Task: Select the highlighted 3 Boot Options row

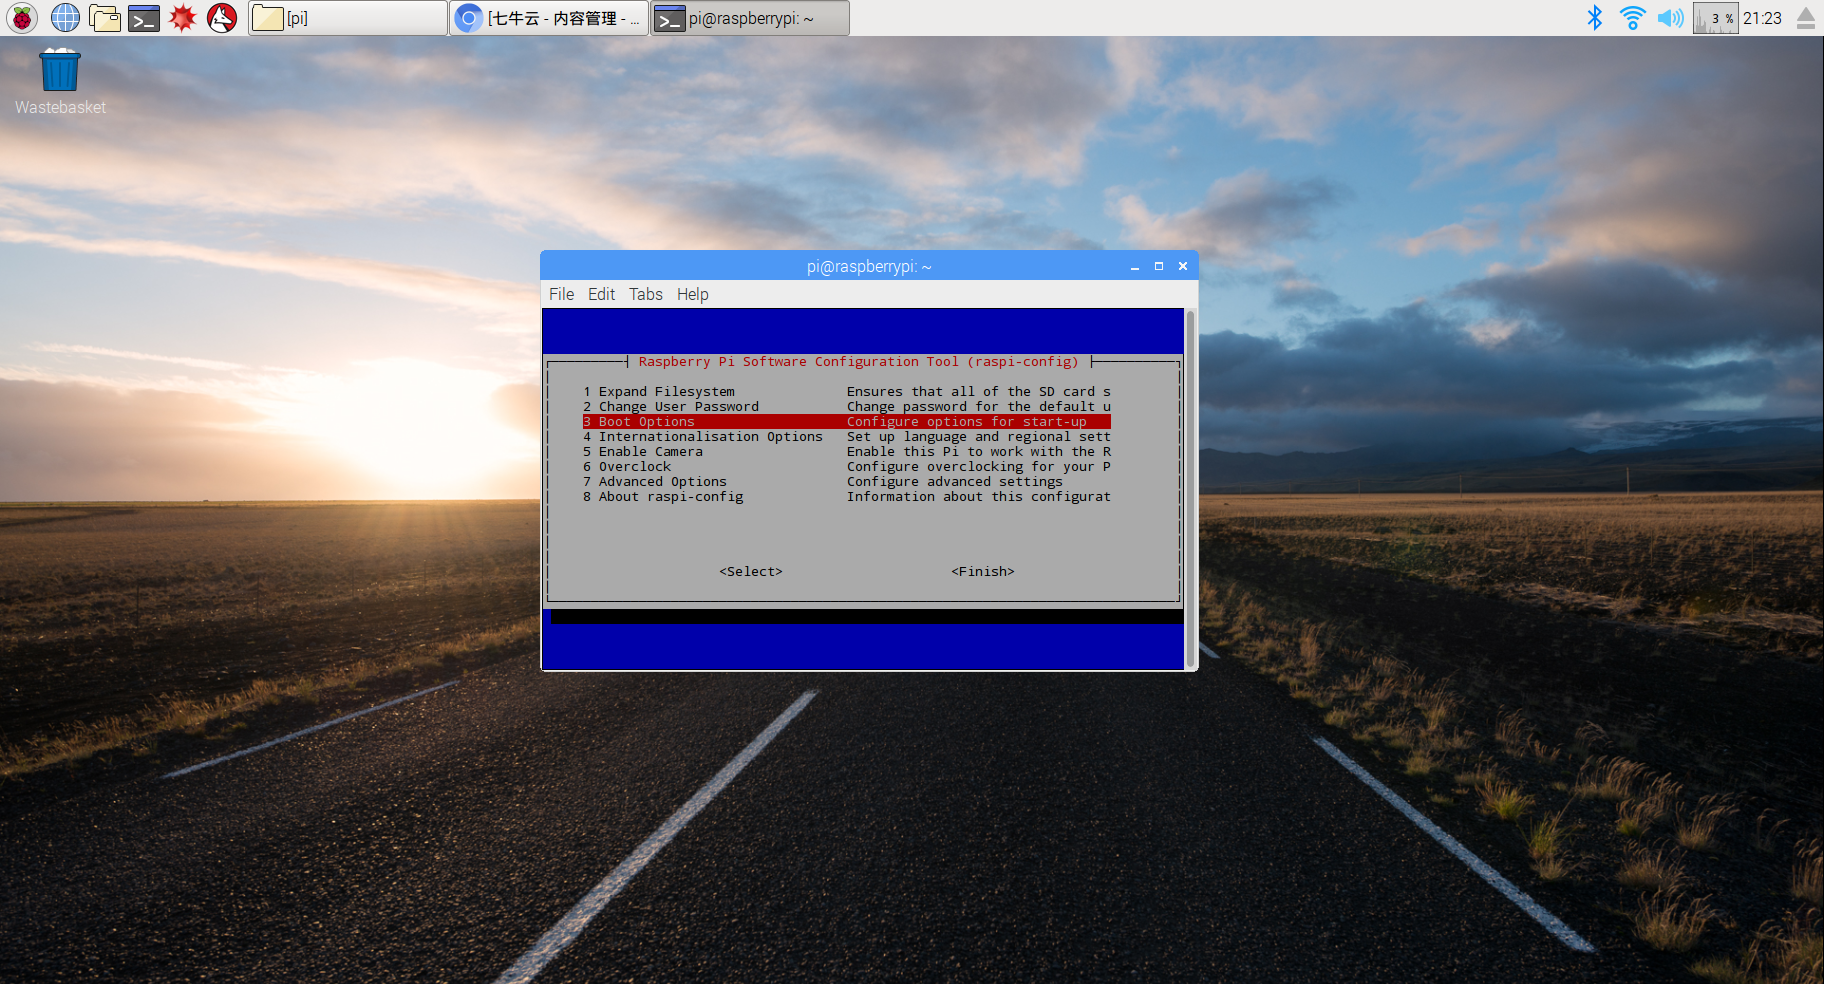Action: coord(846,422)
